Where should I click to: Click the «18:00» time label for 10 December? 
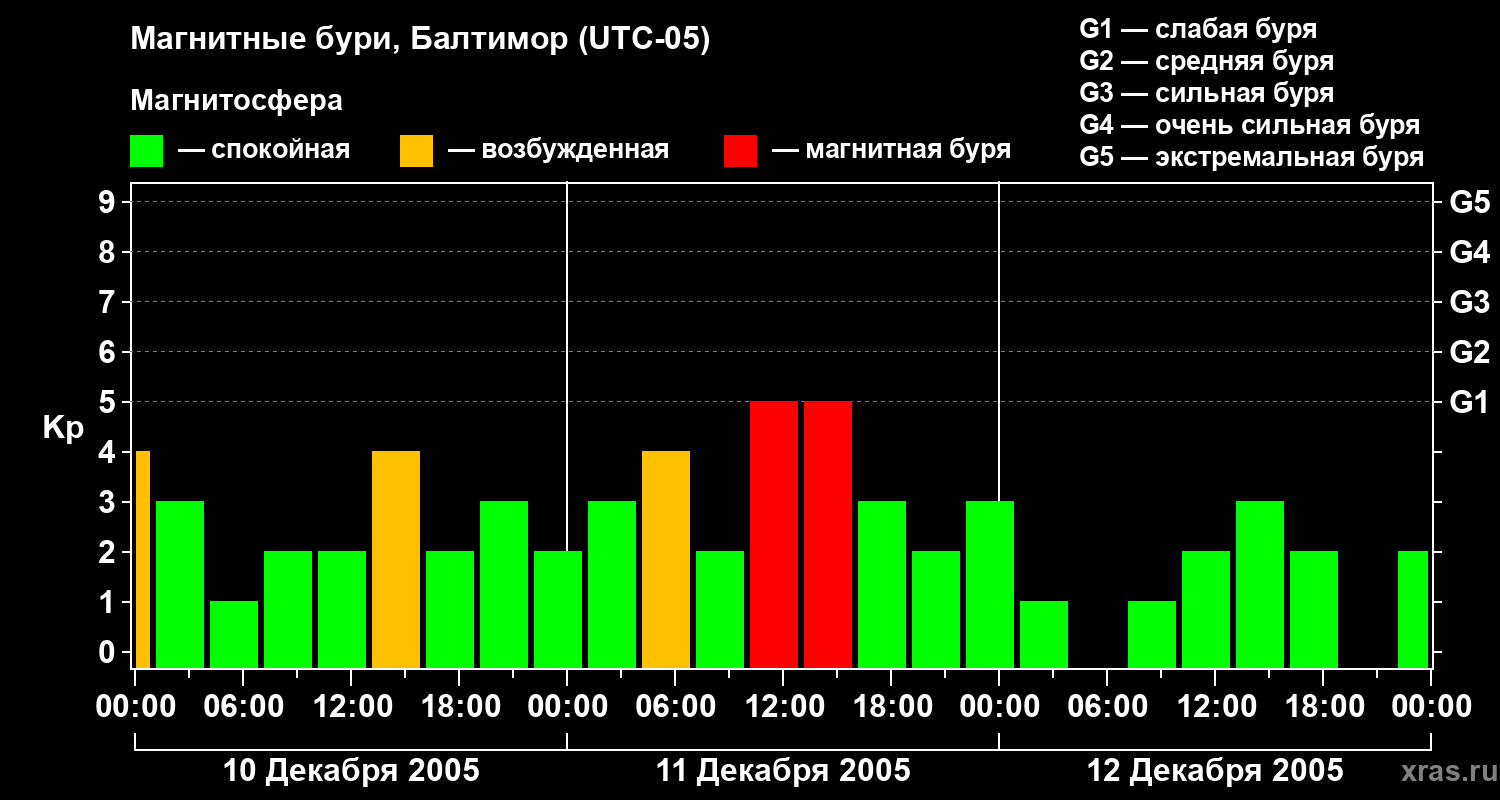(x=459, y=707)
